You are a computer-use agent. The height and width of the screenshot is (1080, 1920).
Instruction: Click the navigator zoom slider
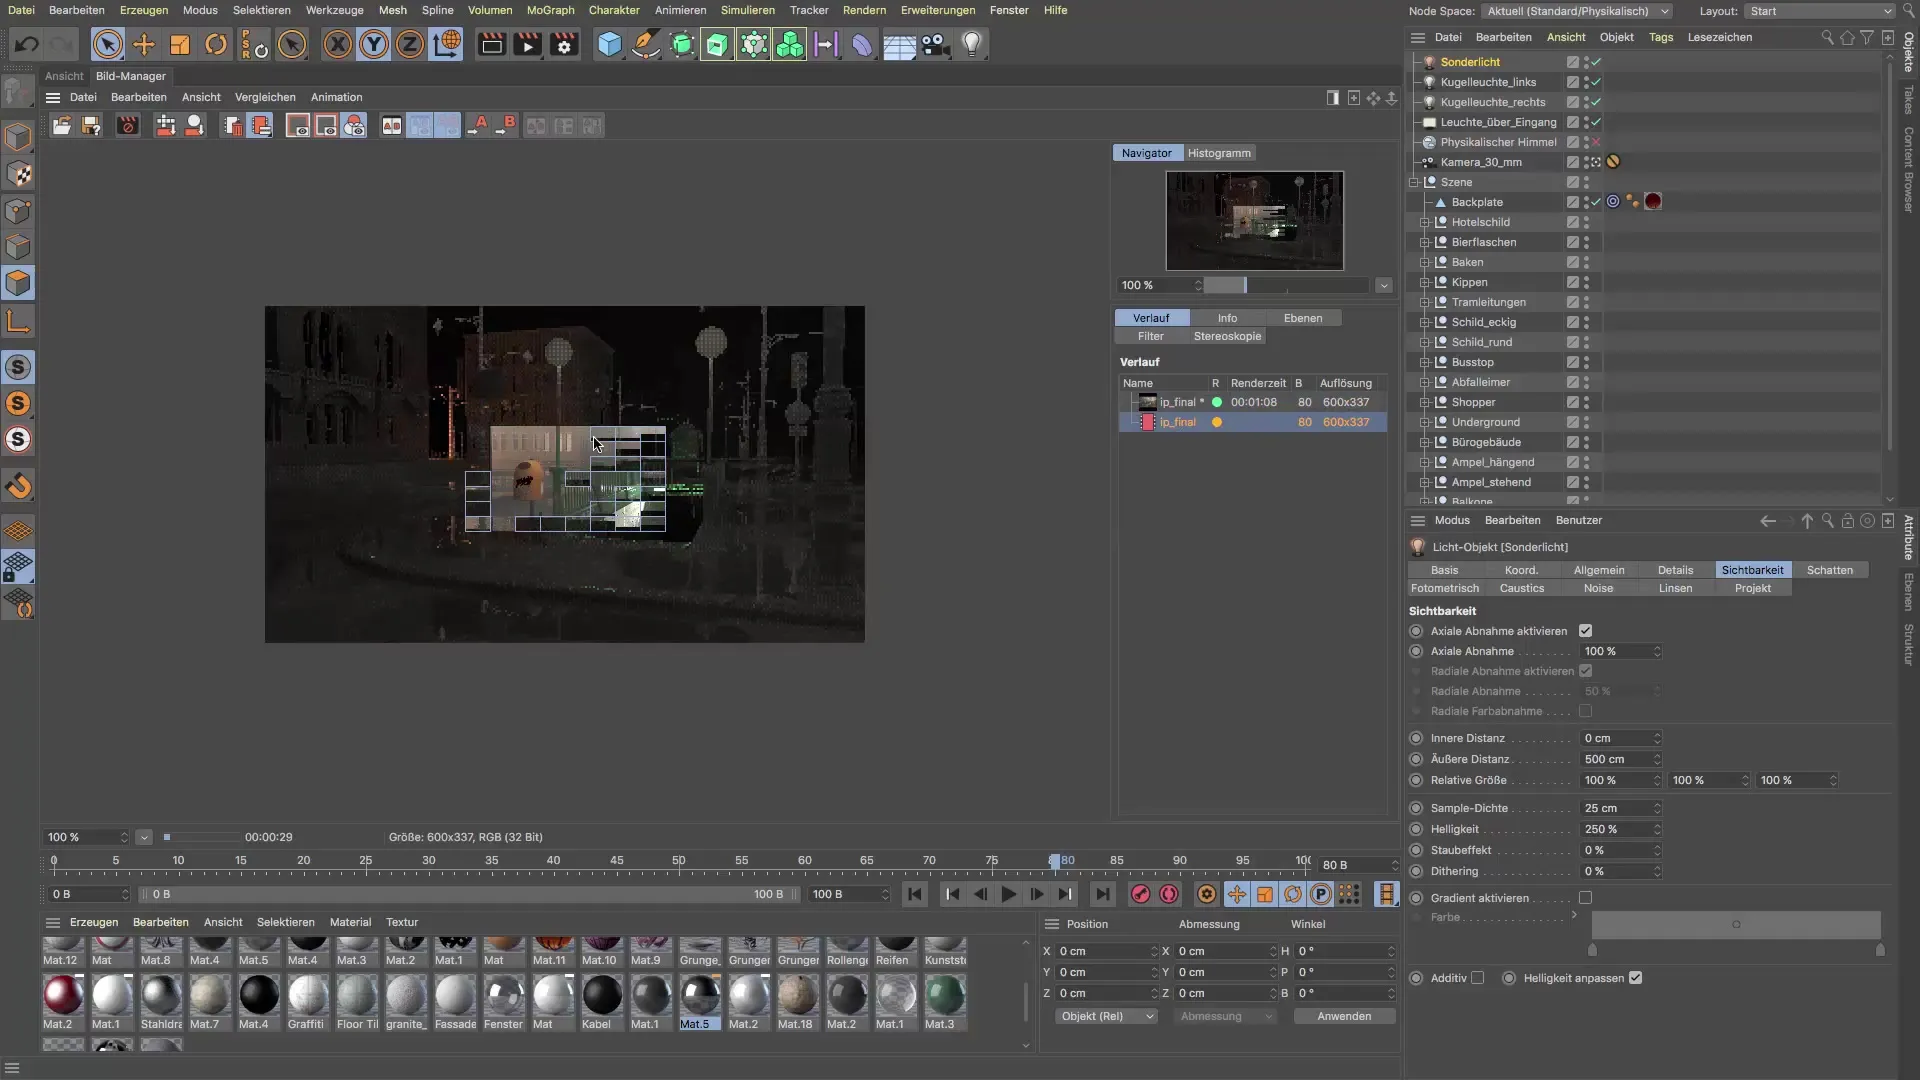(x=1285, y=286)
